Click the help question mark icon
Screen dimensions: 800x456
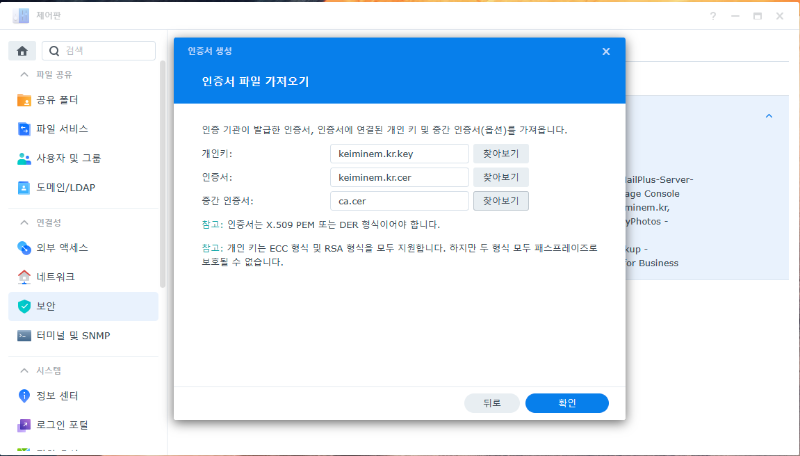pyautogui.click(x=713, y=17)
